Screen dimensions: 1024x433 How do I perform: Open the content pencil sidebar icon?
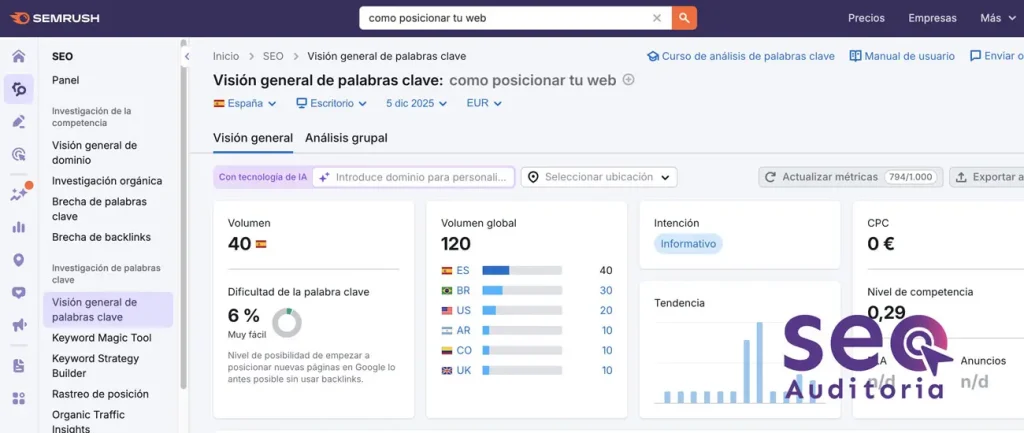pyautogui.click(x=18, y=121)
